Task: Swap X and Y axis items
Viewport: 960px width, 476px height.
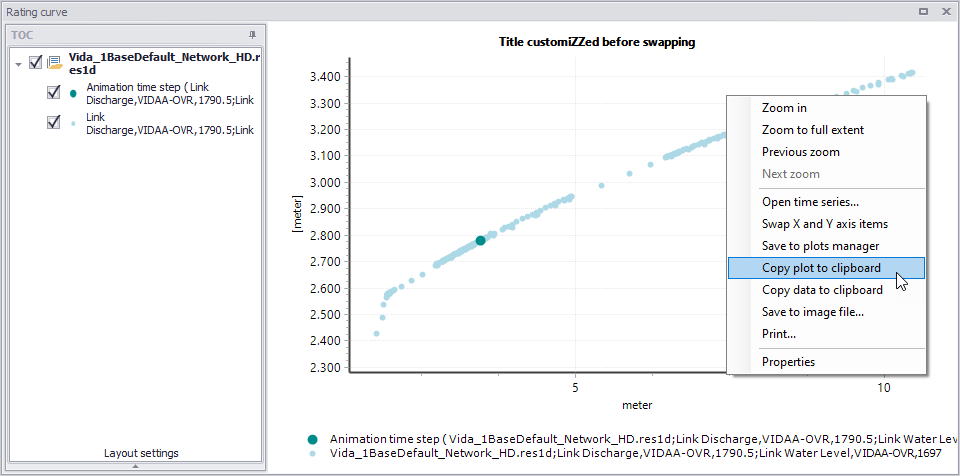Action: coord(825,224)
